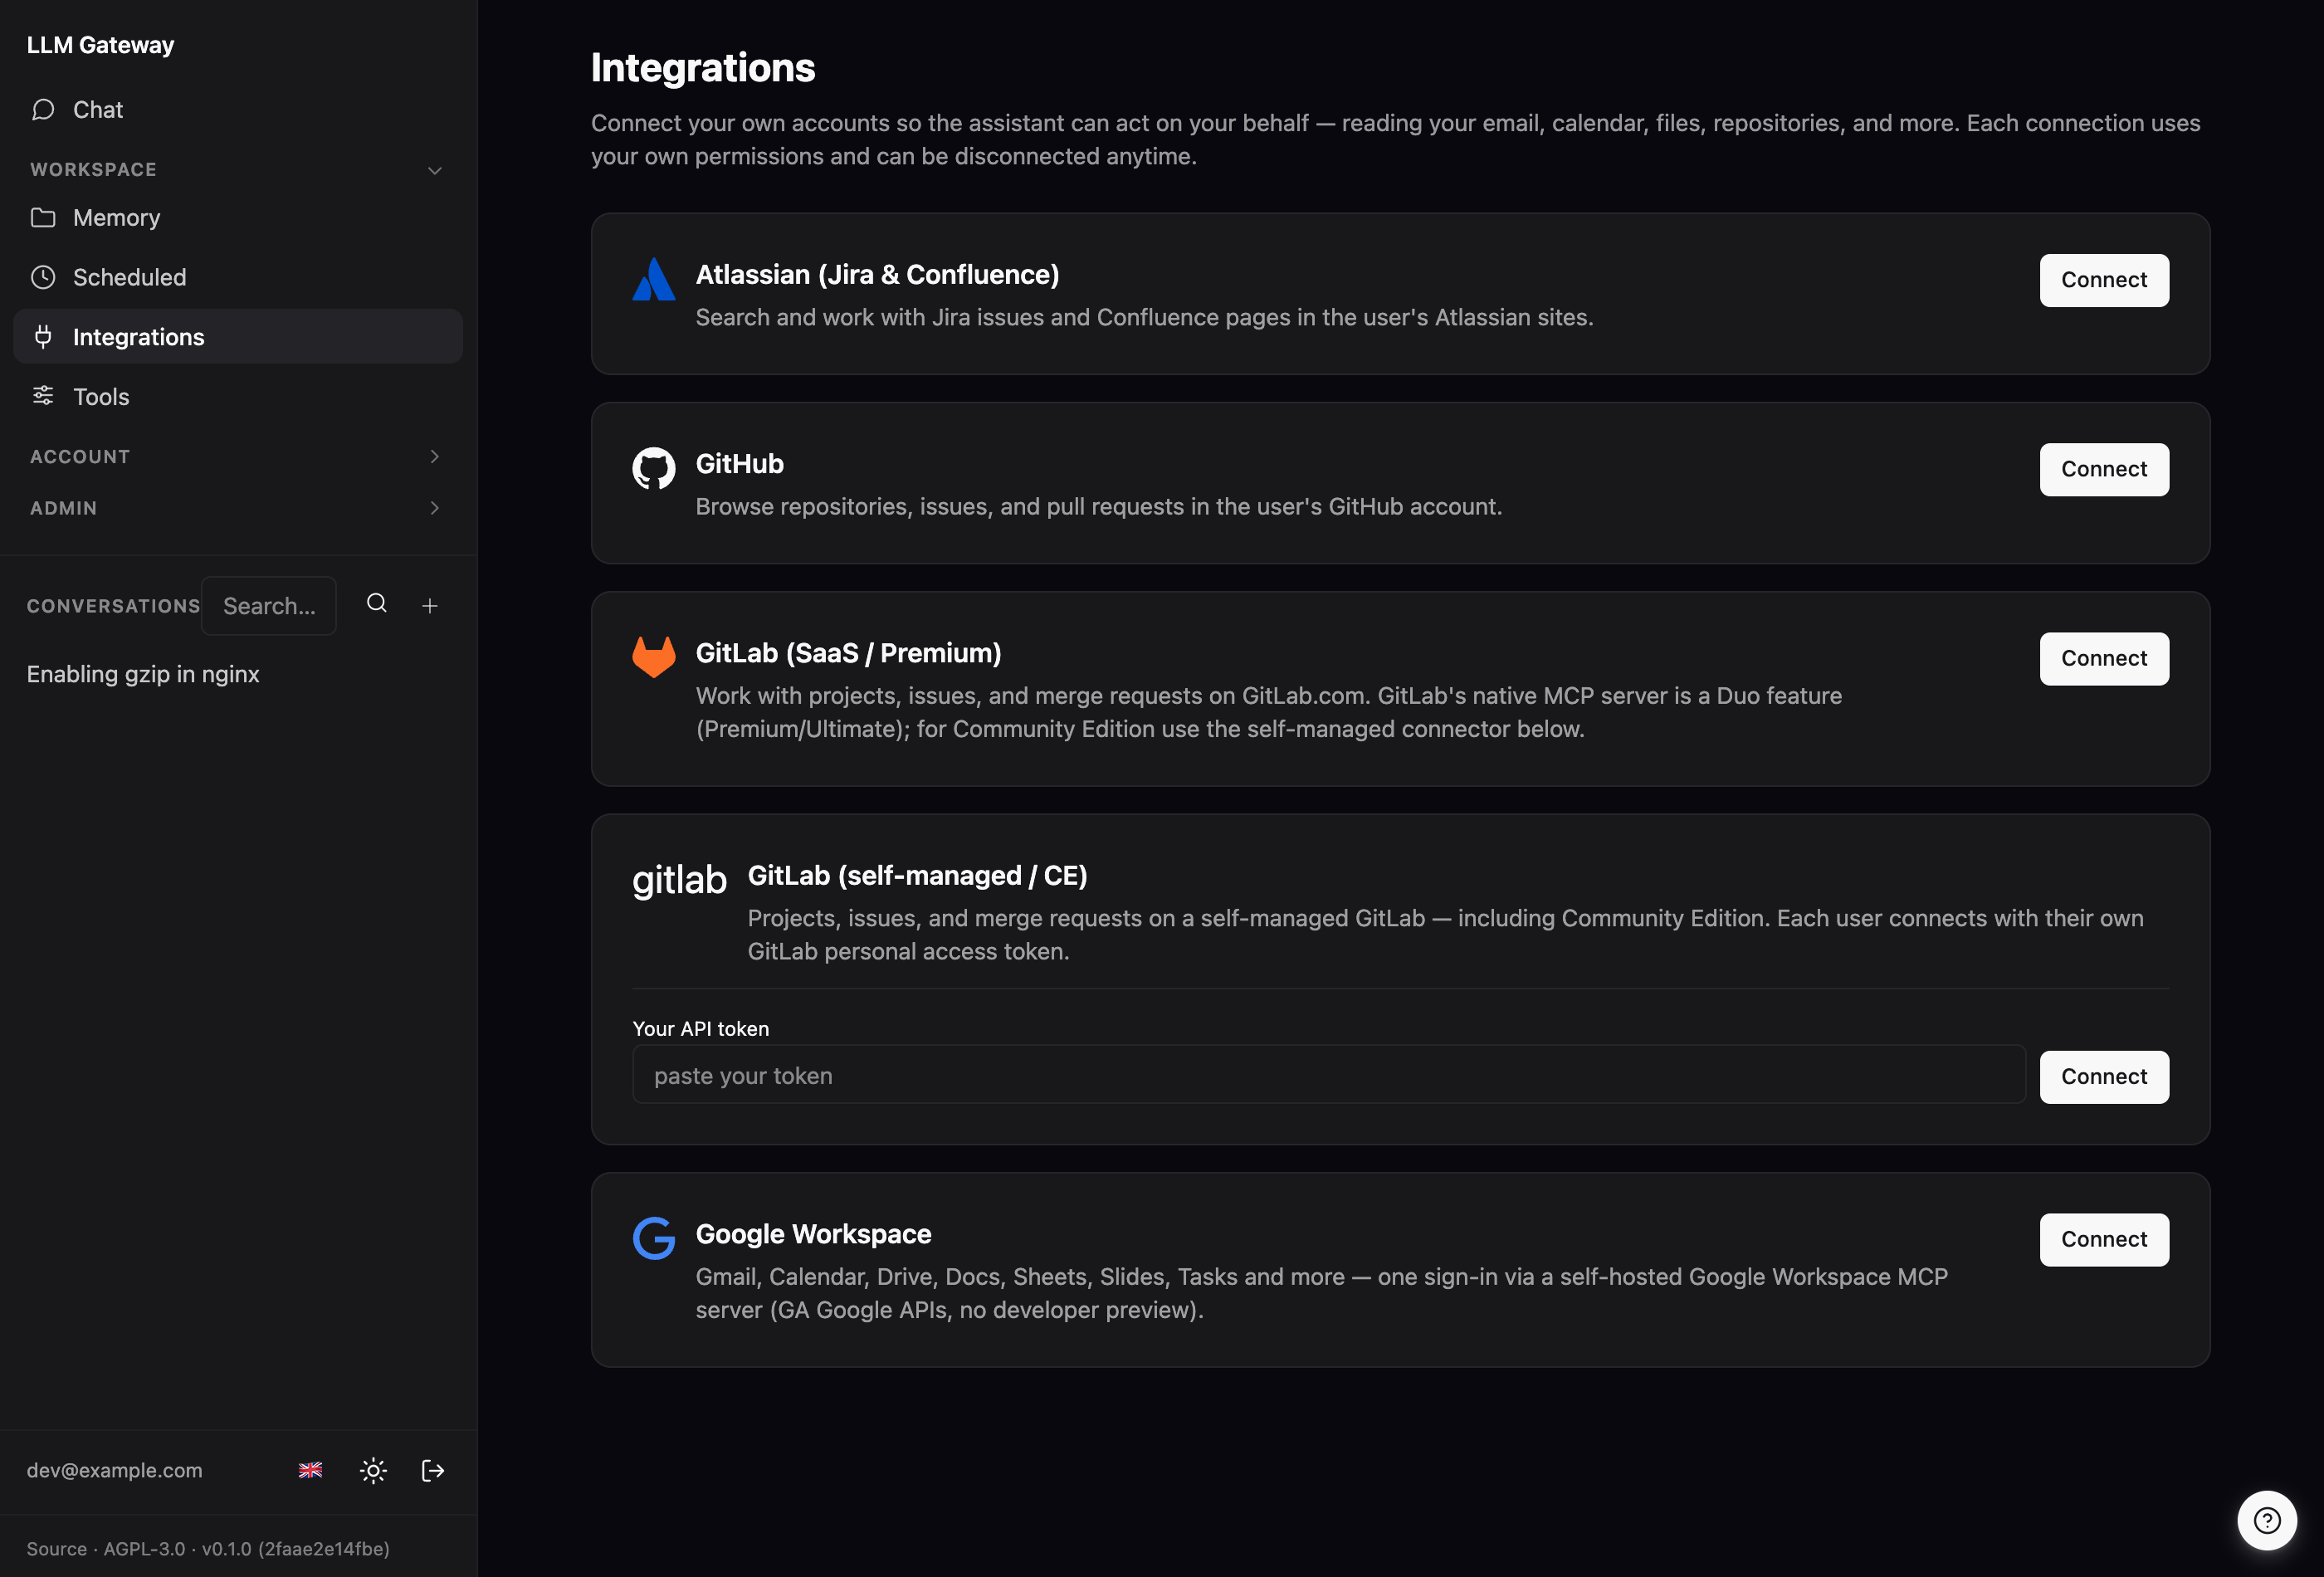Expand the Account section chevron
2324x1577 pixels.
(434, 457)
